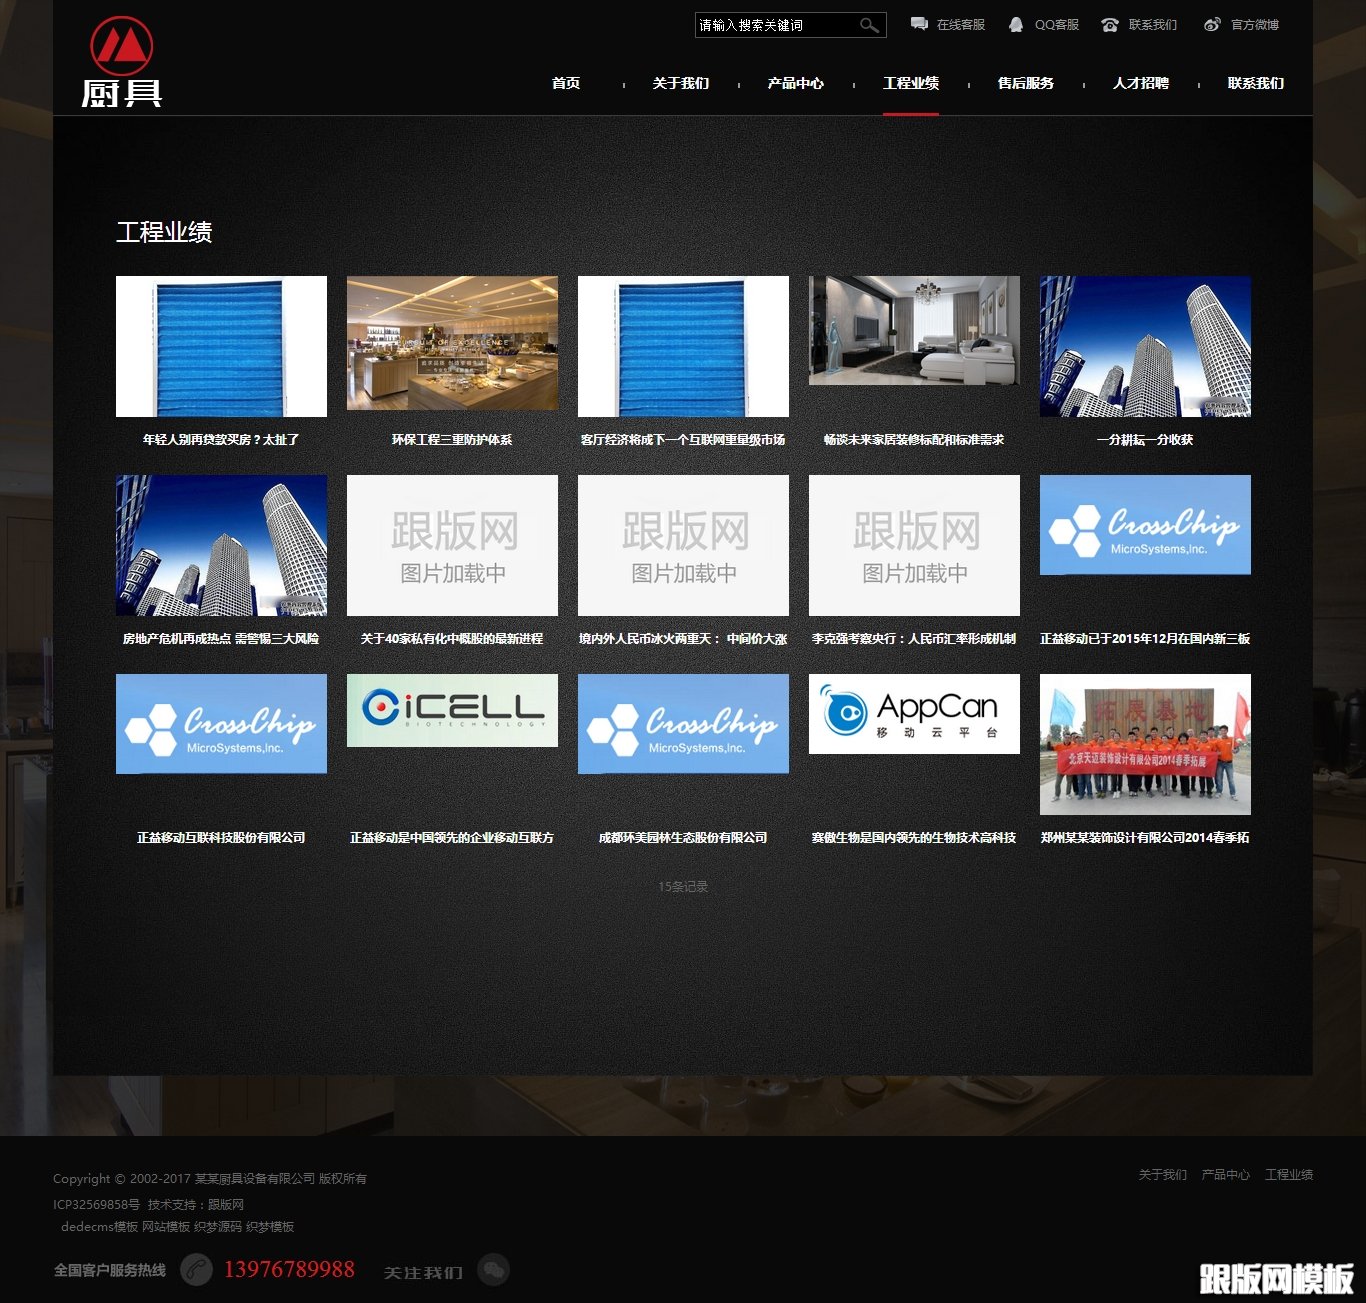
Task: Click the red 厨具 site logo
Action: coord(122,62)
